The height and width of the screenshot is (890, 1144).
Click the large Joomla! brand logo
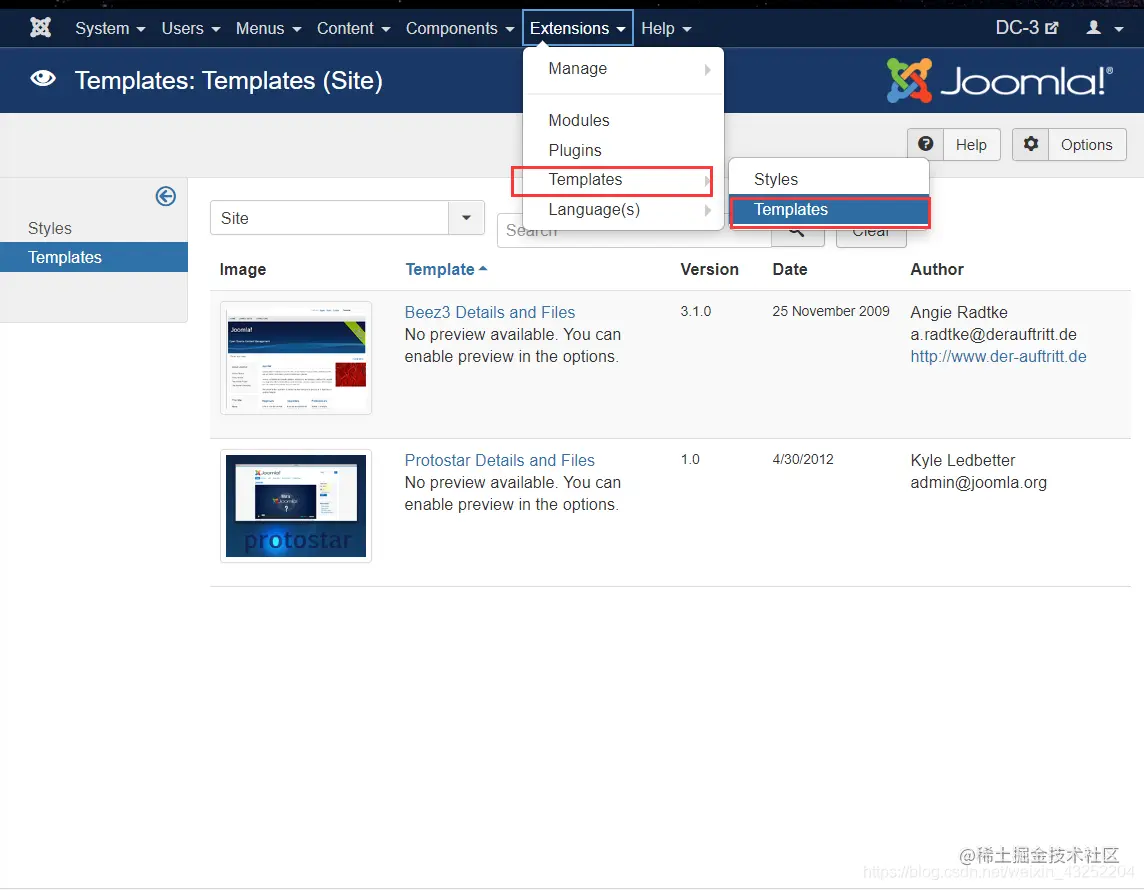pos(1000,80)
